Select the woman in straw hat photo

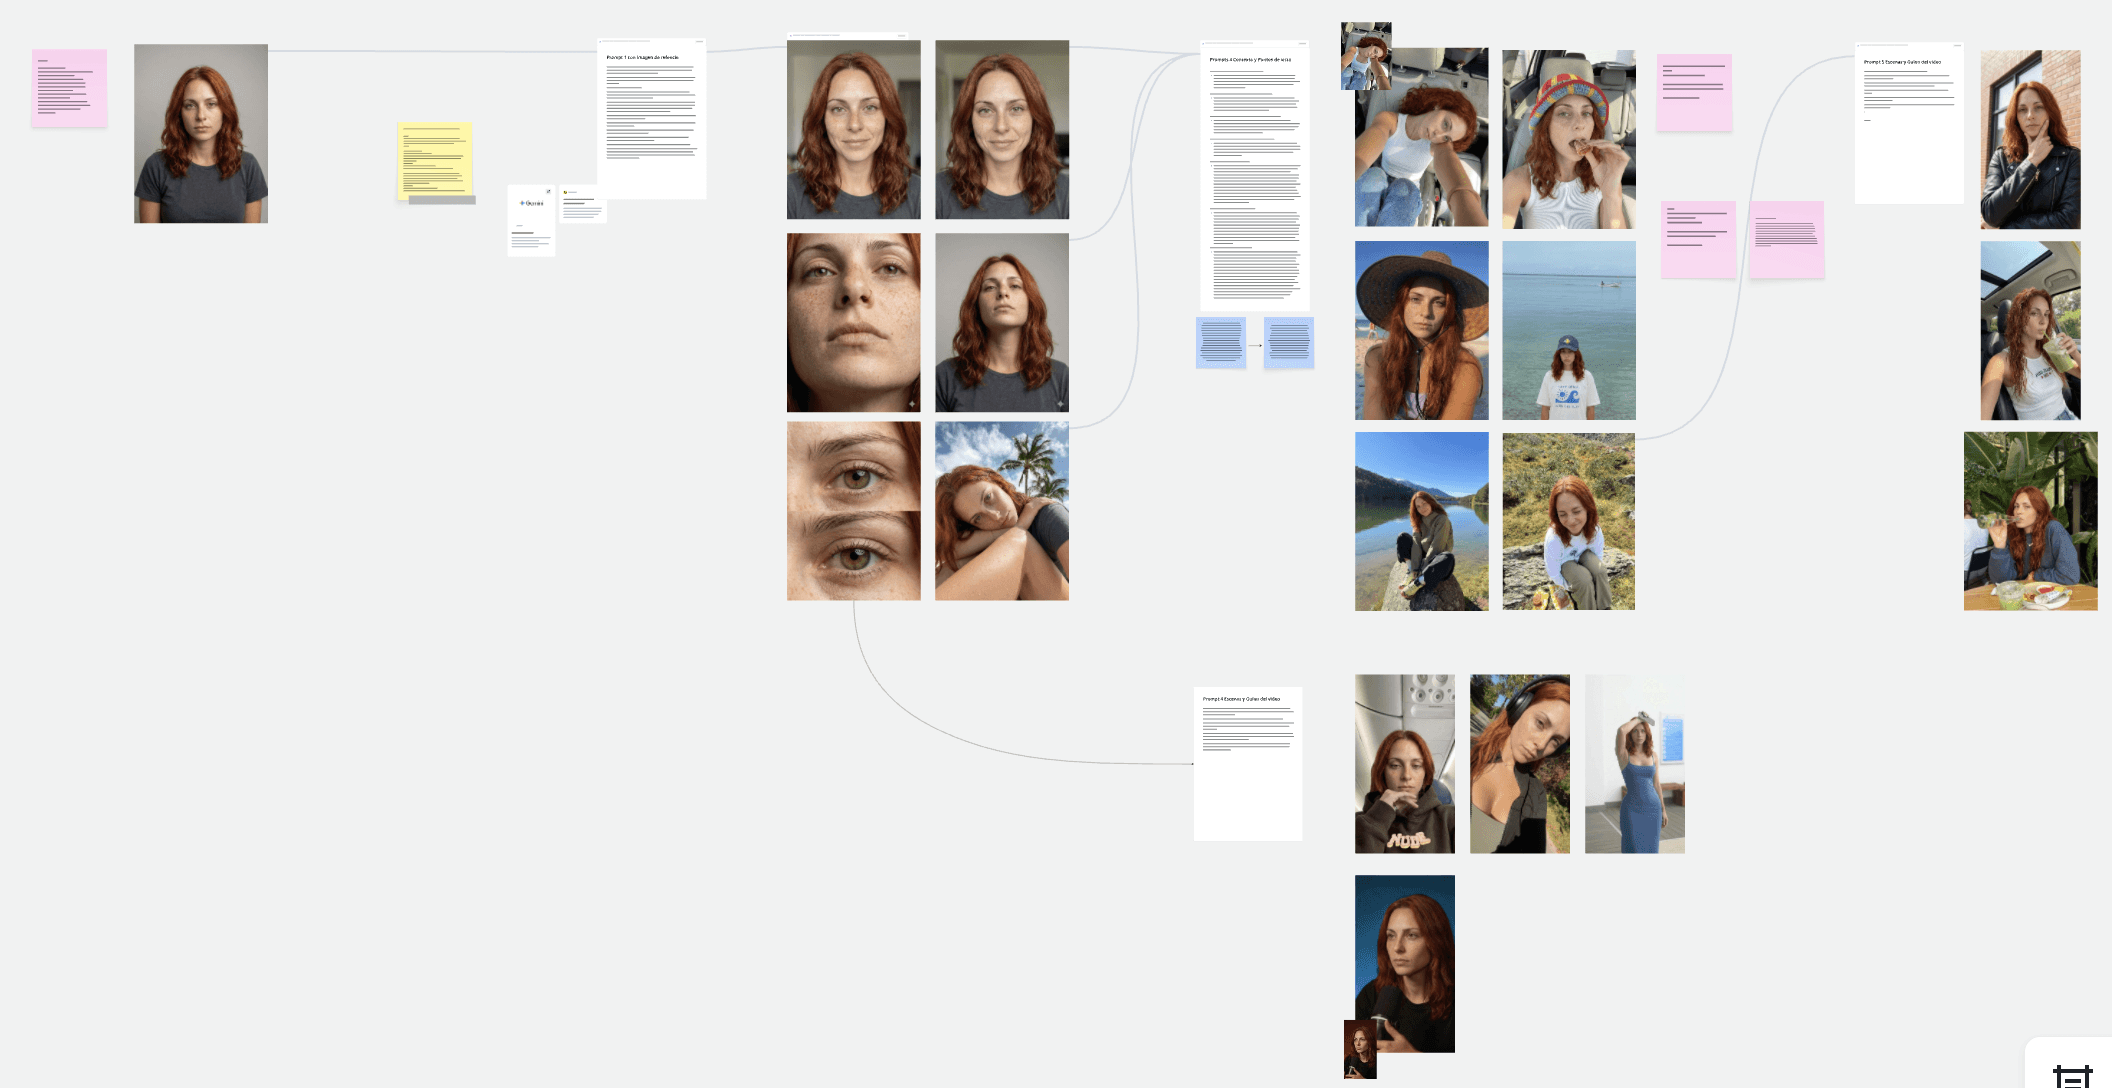[x=1421, y=330]
